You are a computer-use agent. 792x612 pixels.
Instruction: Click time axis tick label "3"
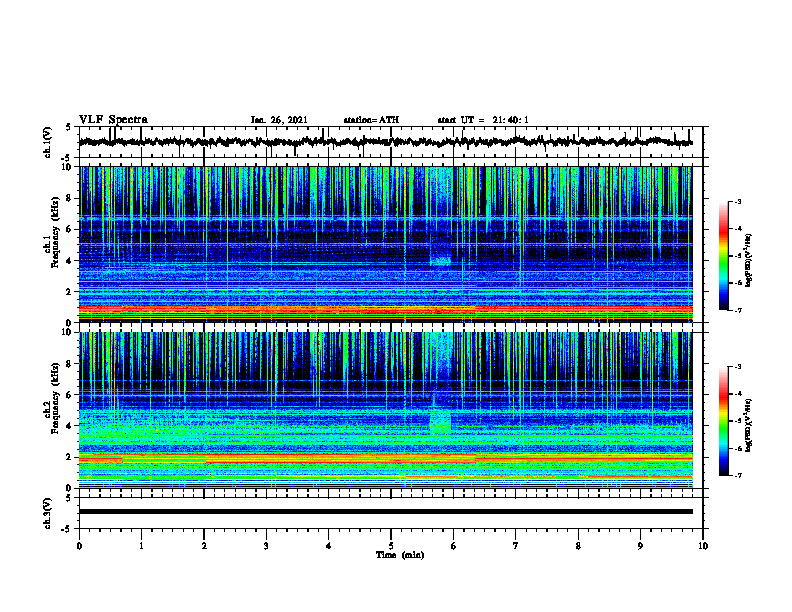tap(266, 546)
